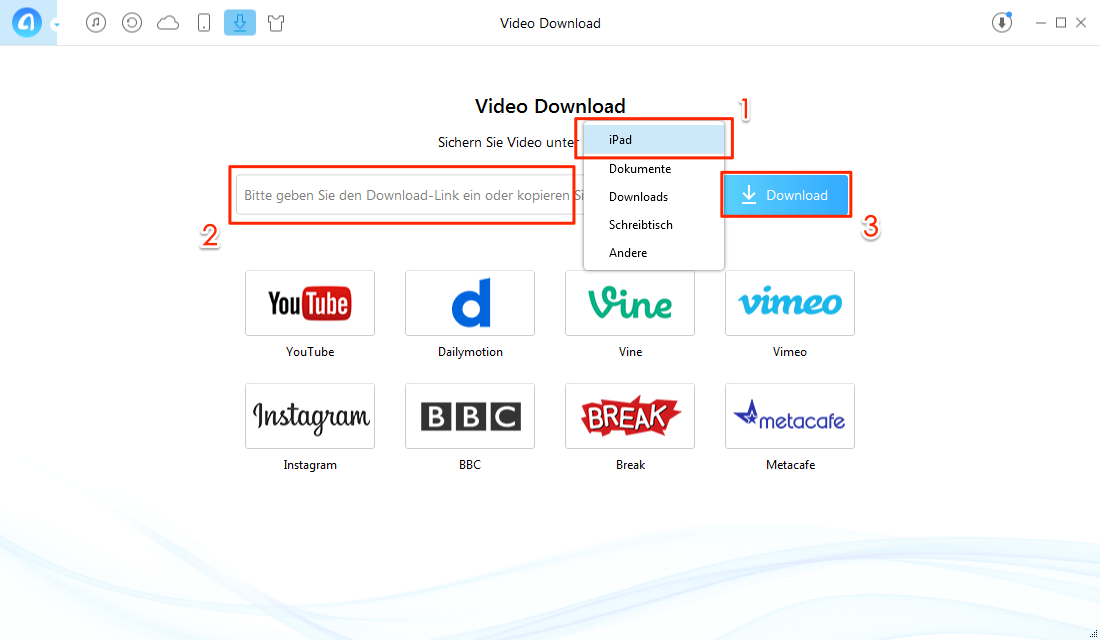
Task: Click the Metacafe caption under the logo
Action: coord(790,465)
